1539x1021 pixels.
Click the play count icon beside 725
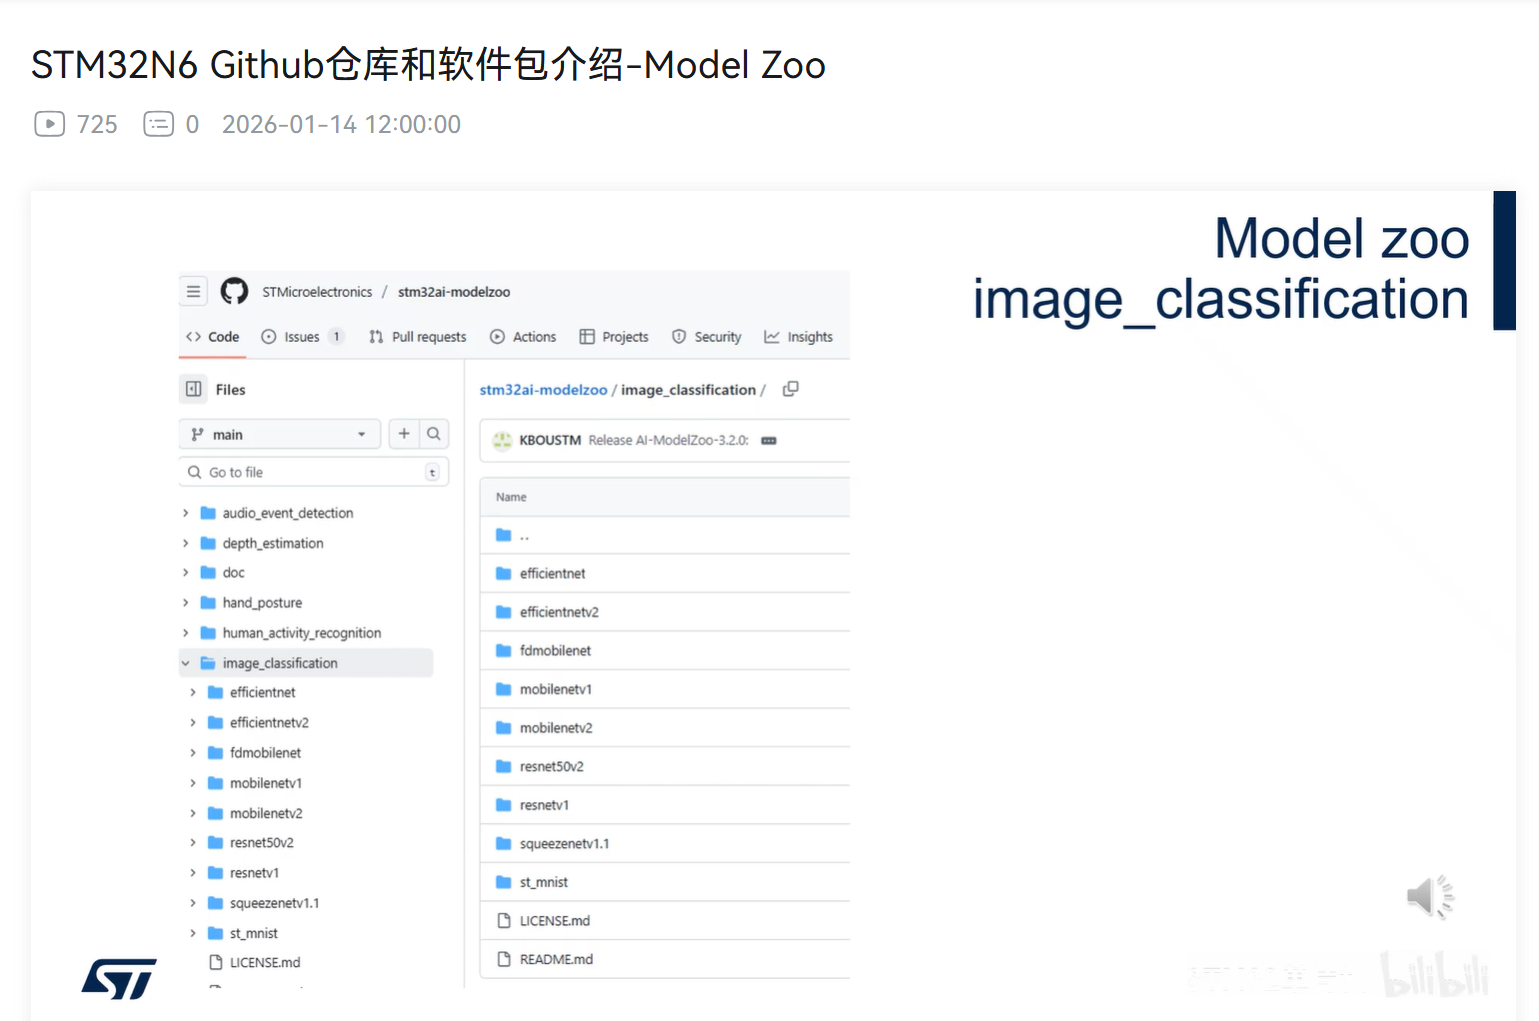tap(49, 124)
